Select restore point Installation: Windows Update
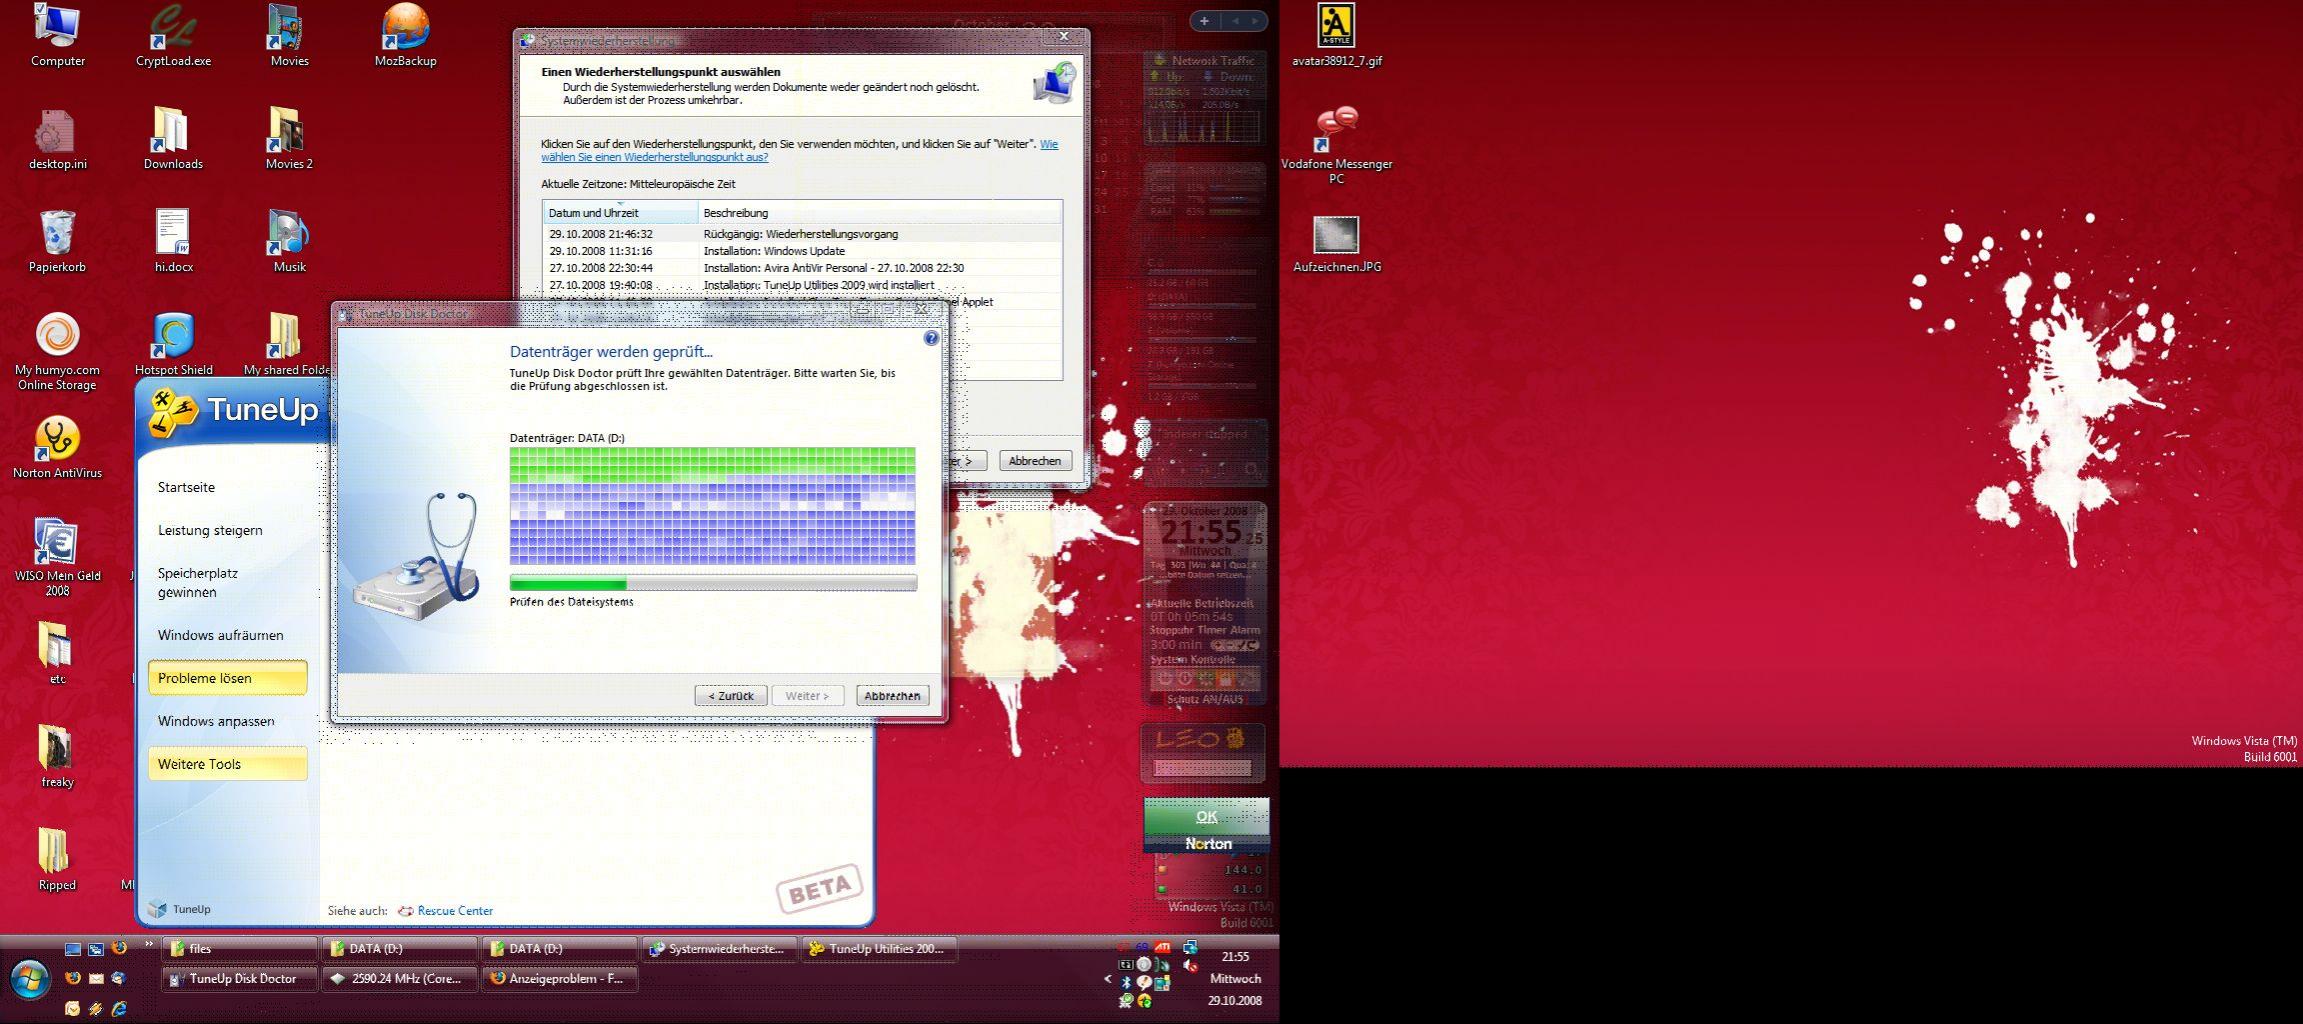Viewport: 2303px width, 1024px height. pyautogui.click(x=802, y=251)
